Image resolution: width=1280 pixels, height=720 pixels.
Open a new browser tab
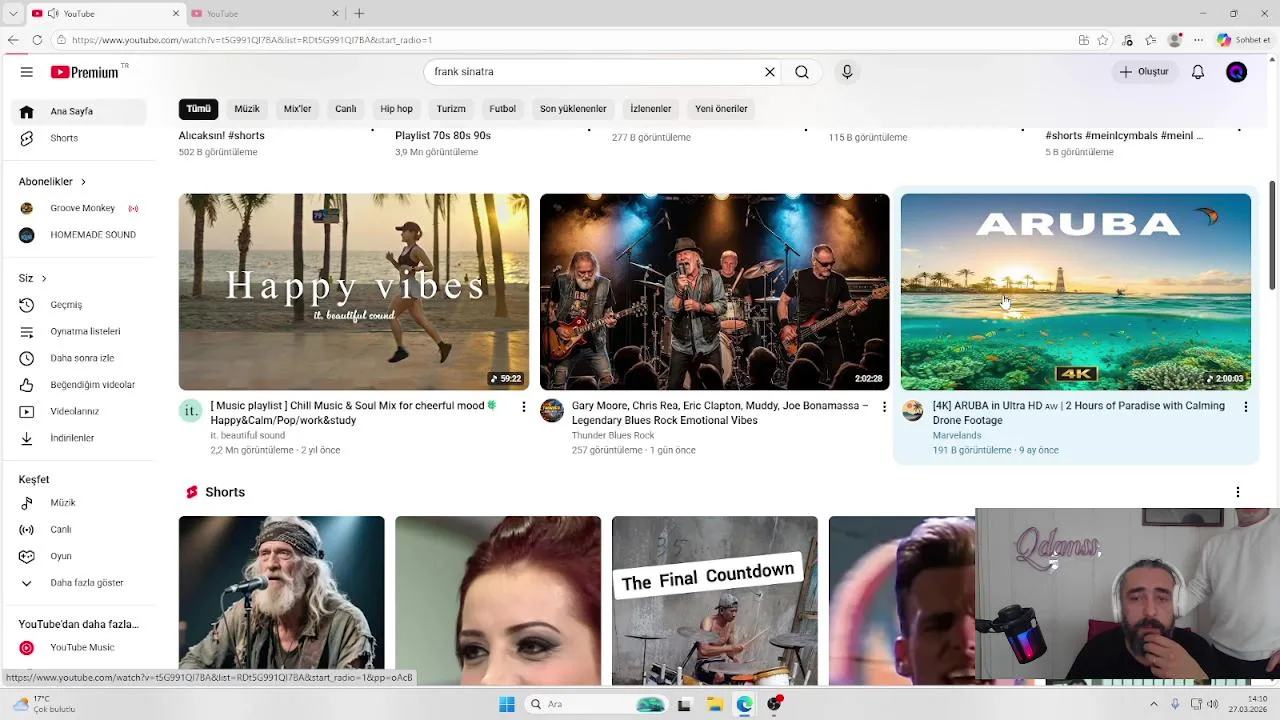point(359,14)
